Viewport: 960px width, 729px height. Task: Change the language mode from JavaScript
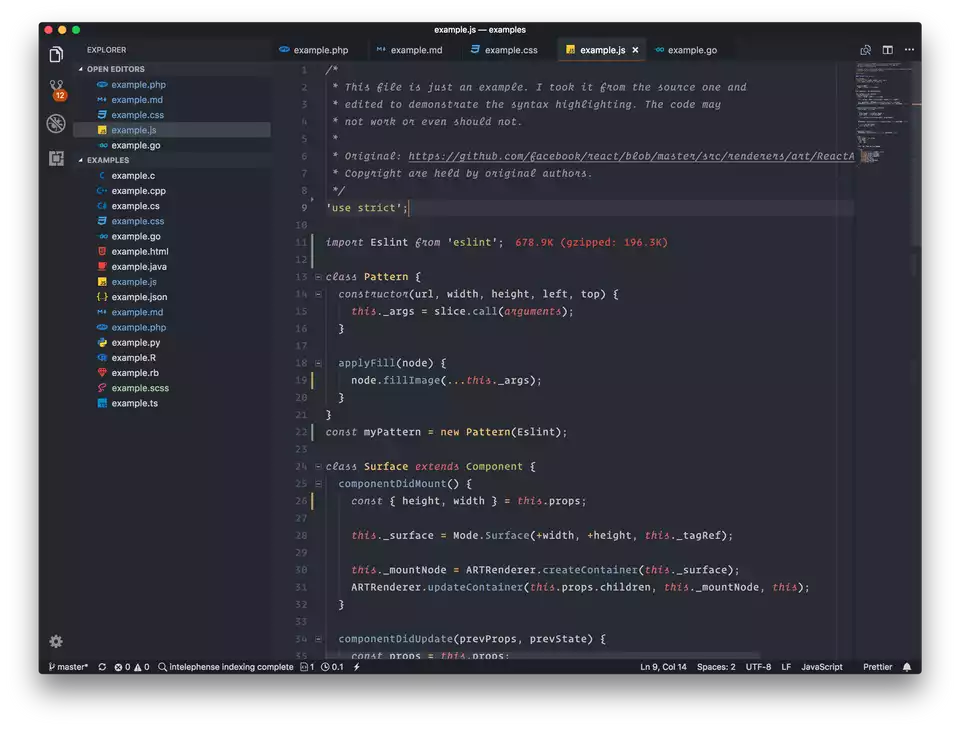pos(822,667)
